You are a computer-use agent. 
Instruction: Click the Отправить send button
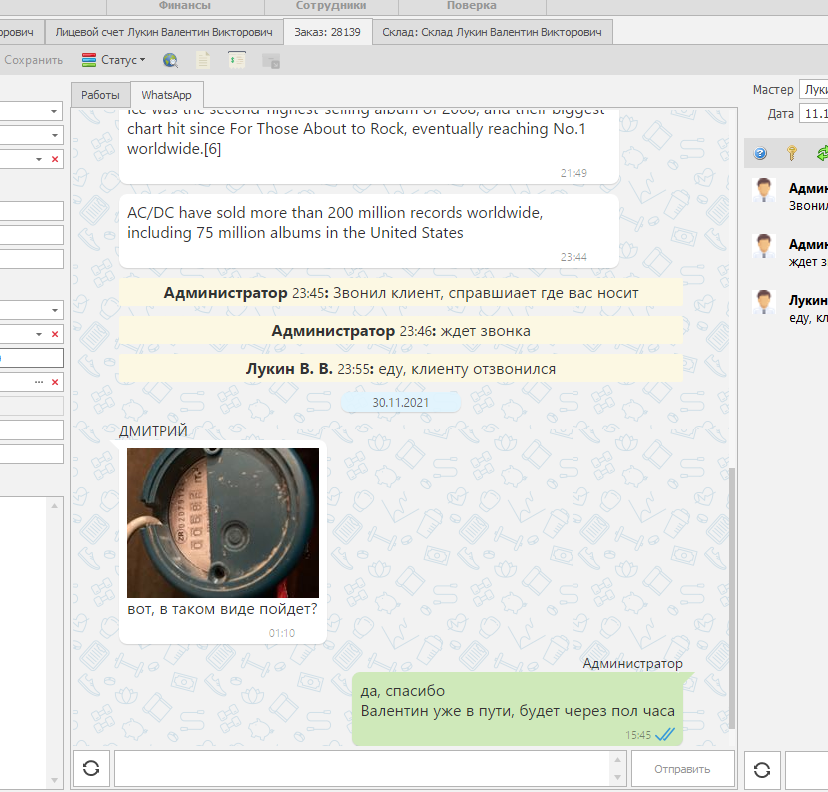682,769
